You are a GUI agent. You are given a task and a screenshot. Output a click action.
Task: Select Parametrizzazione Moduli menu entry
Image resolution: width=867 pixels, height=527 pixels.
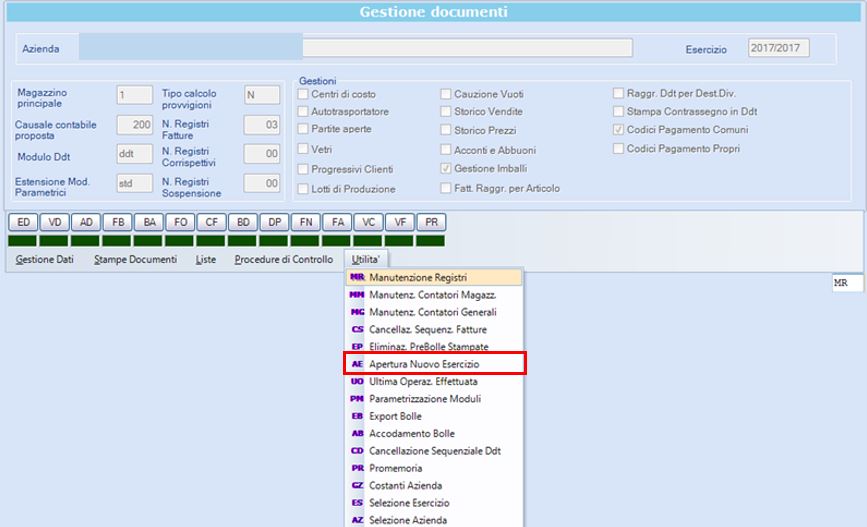point(434,399)
